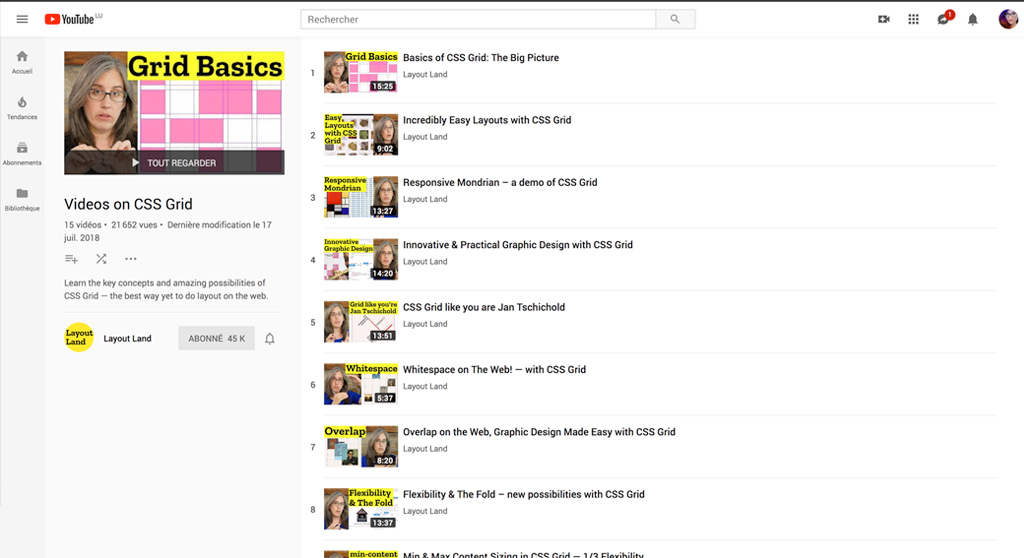1024x558 pixels.
Task: Click TOUT REGARDER to play all
Action: click(174, 163)
